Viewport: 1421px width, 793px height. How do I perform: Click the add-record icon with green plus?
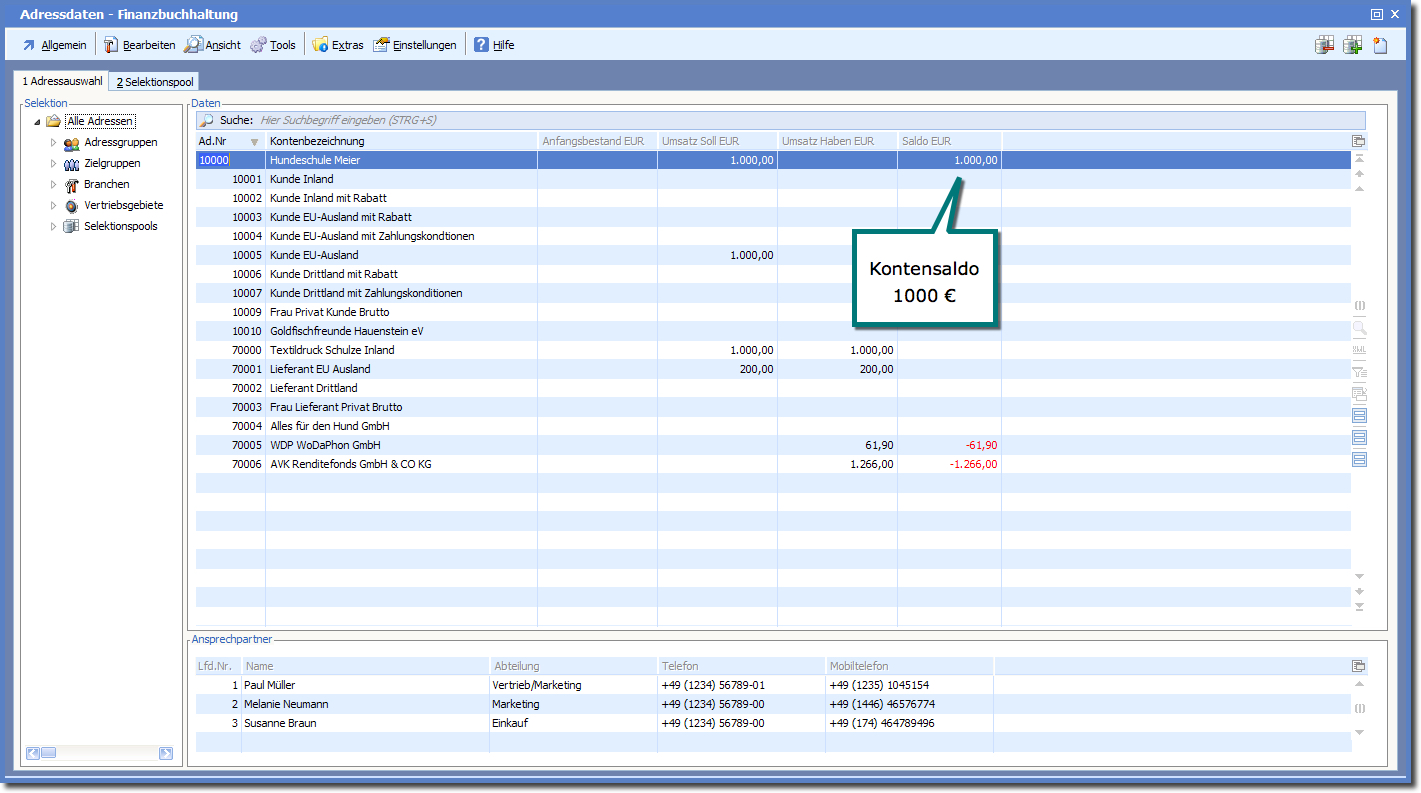tap(1352, 45)
